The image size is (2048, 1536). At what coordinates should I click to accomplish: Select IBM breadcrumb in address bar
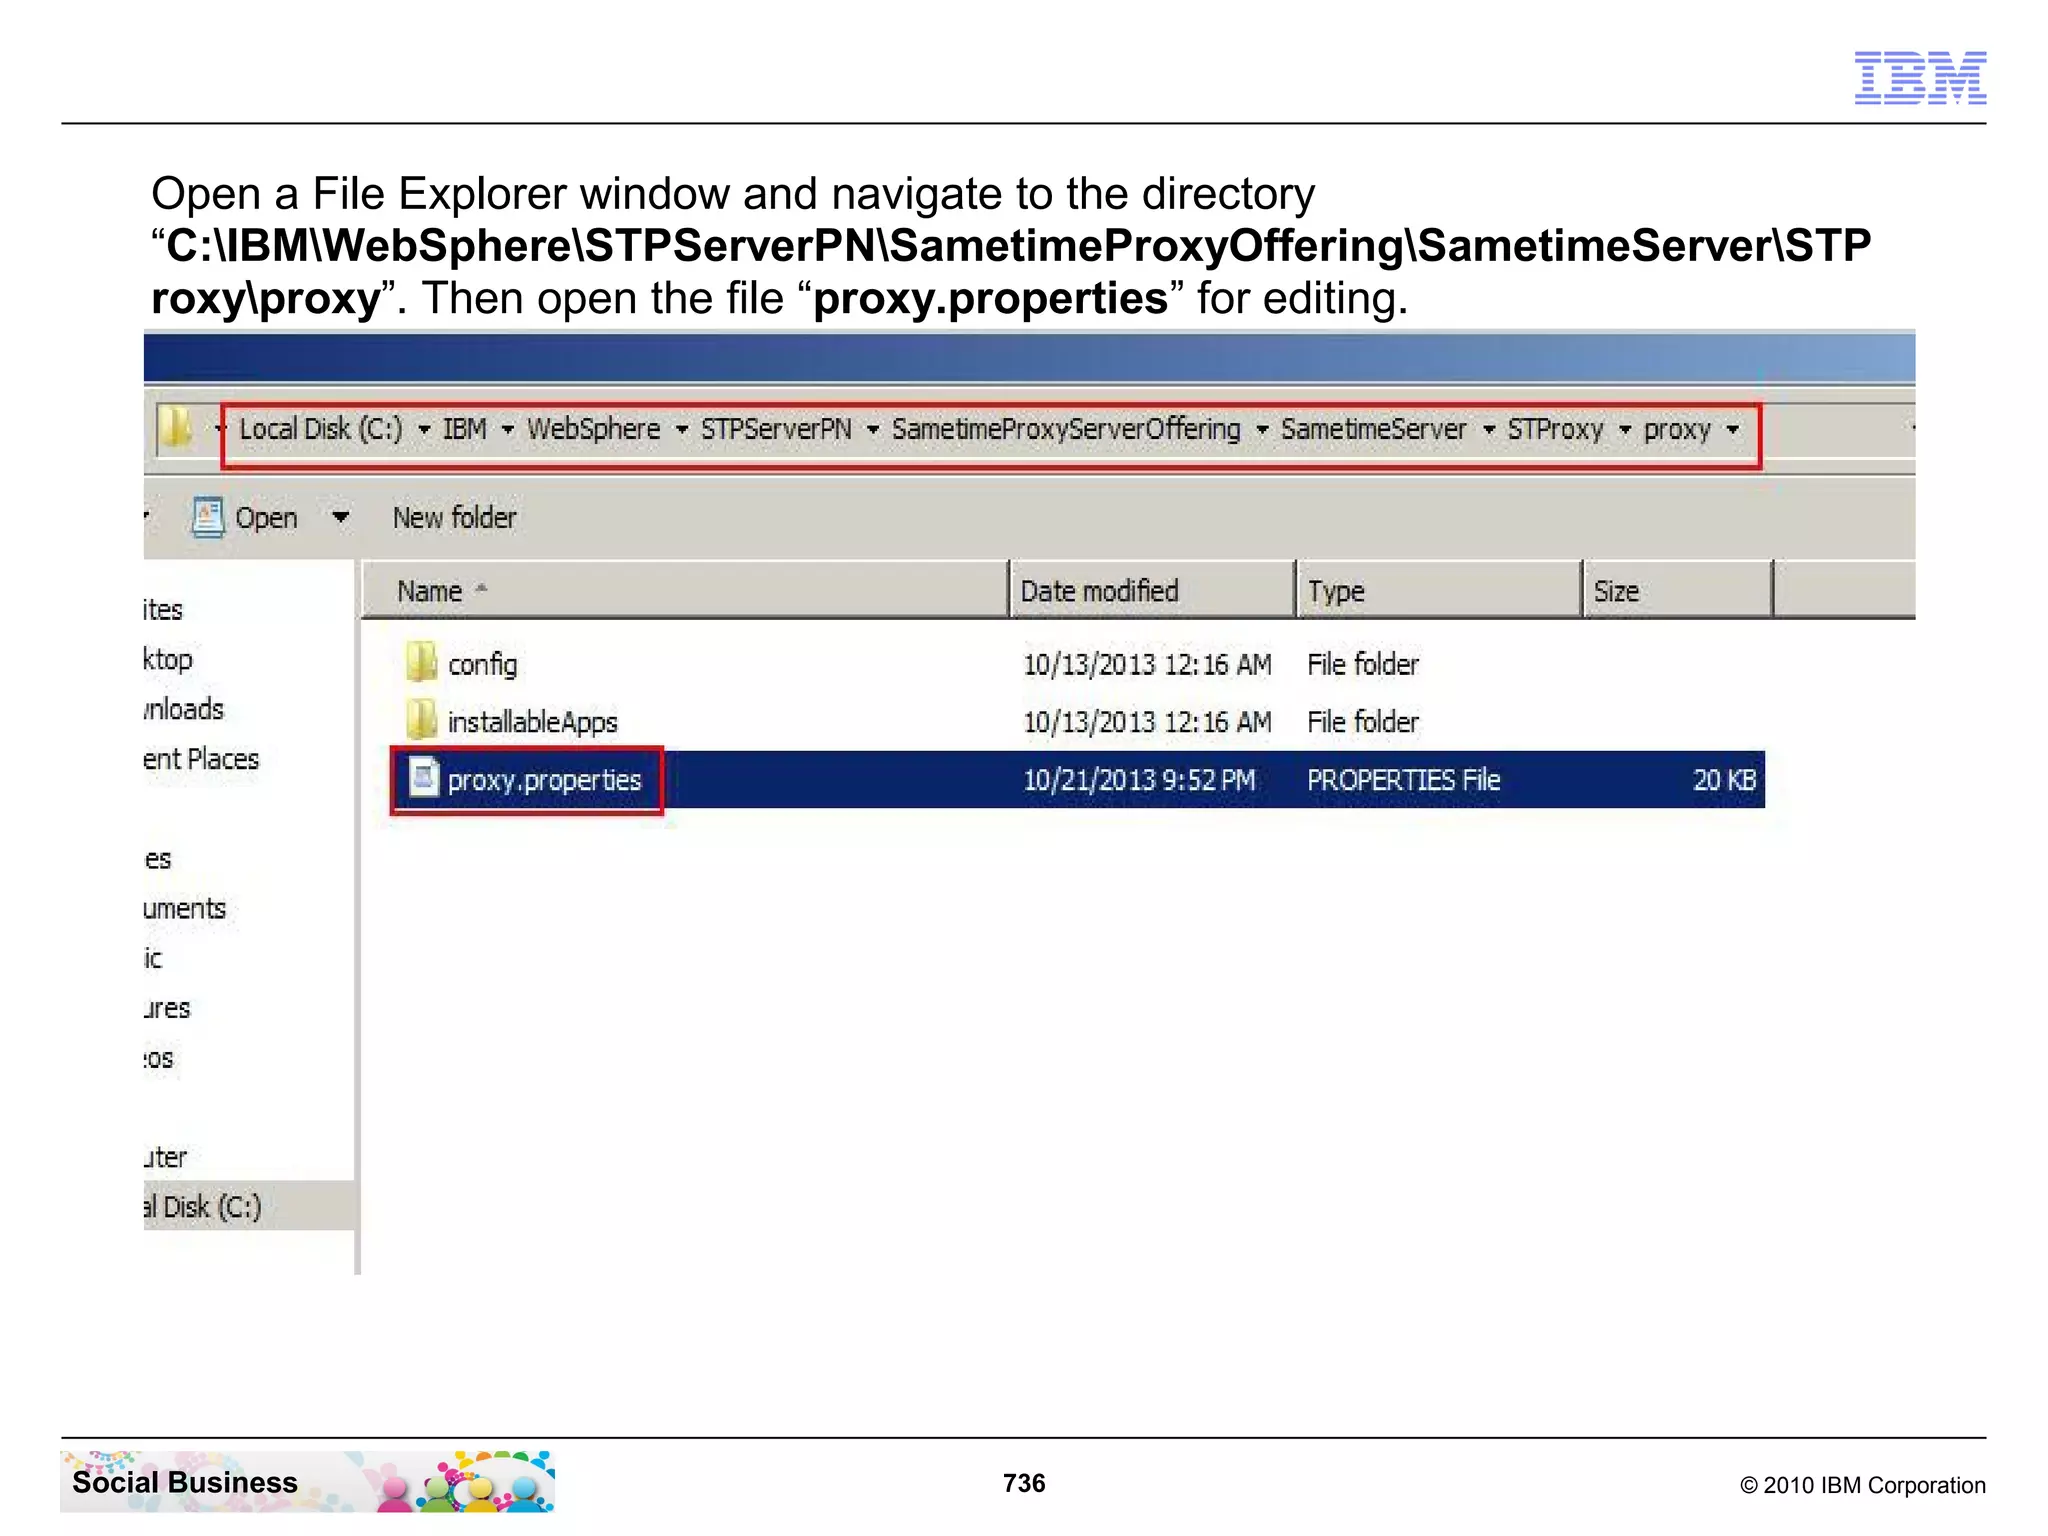(465, 429)
